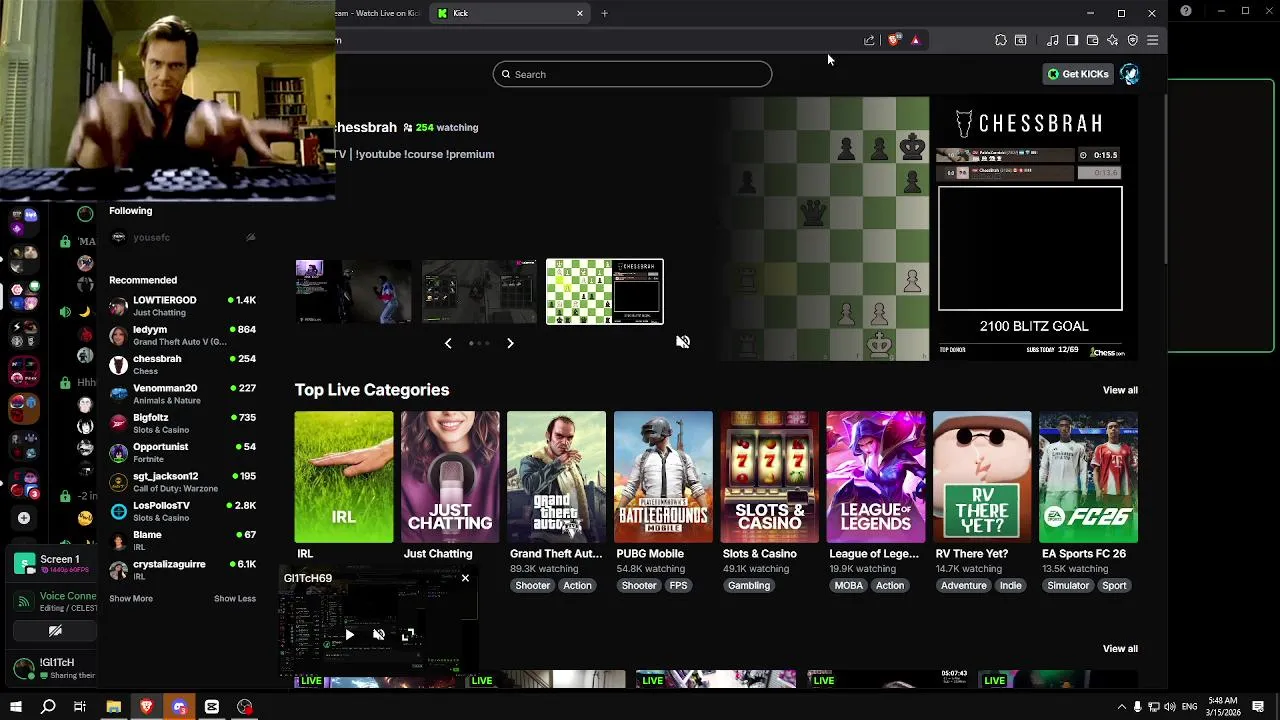Open the browser extensions puzzle icon
This screenshot has width=1280, height=720.
(1001, 40)
